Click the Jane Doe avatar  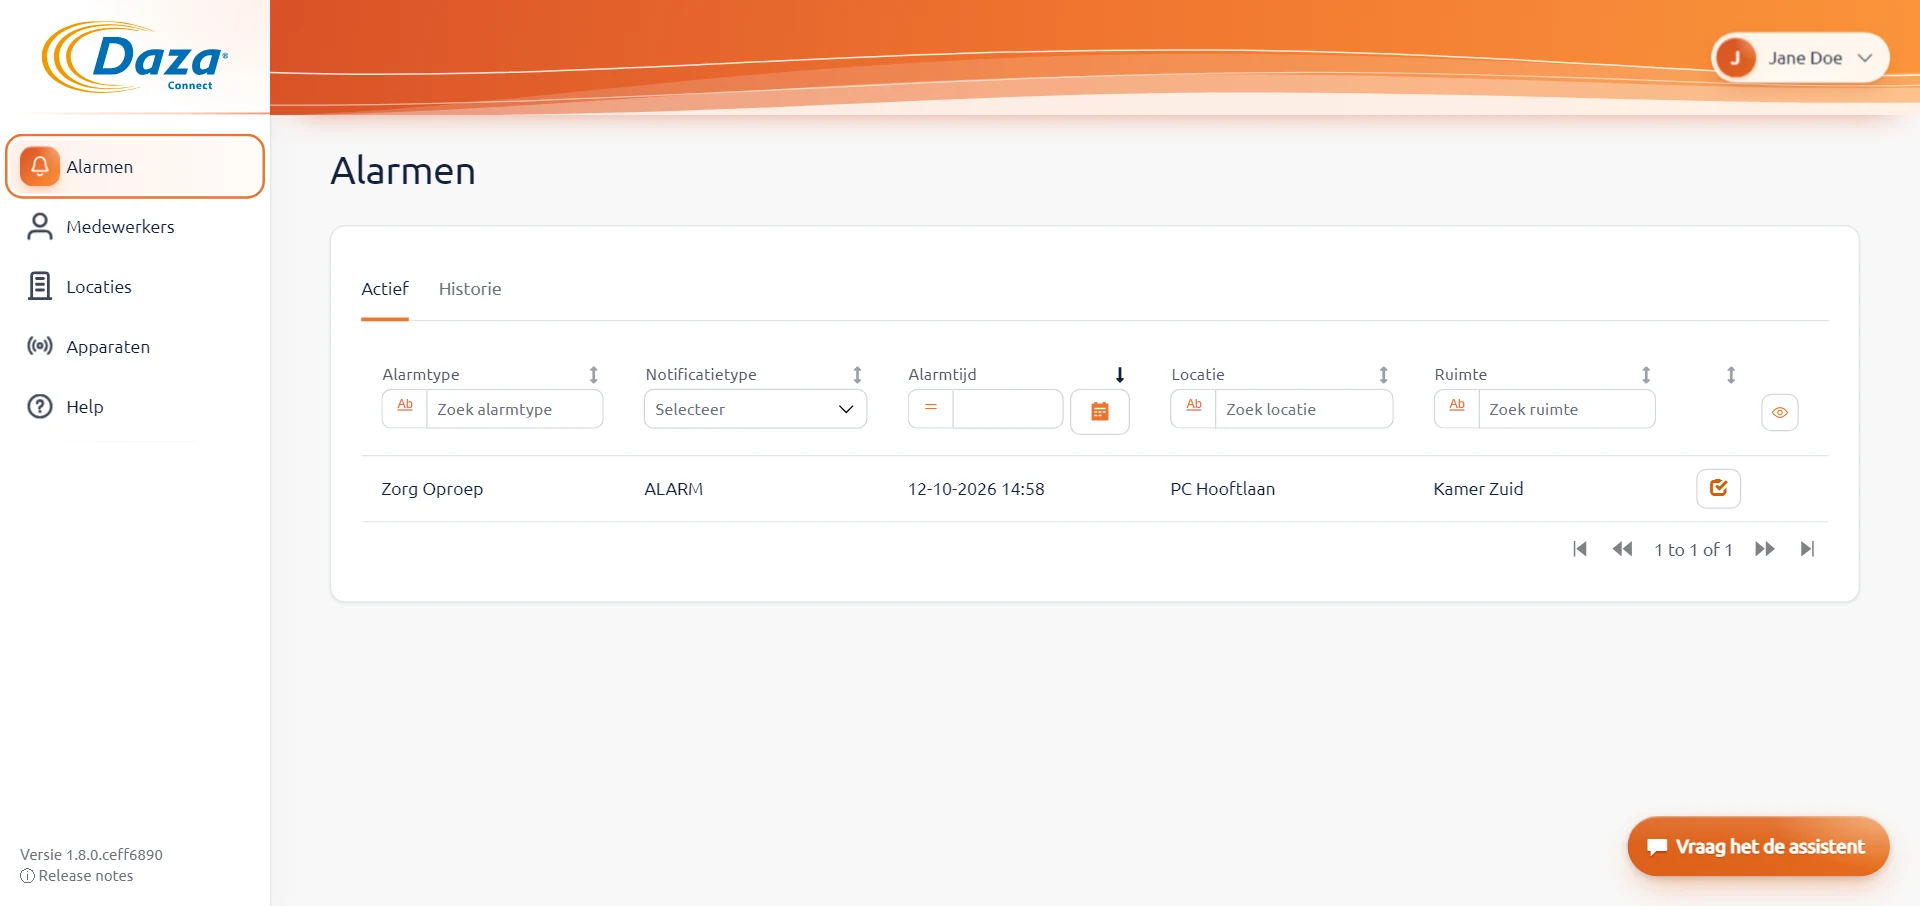[1736, 58]
